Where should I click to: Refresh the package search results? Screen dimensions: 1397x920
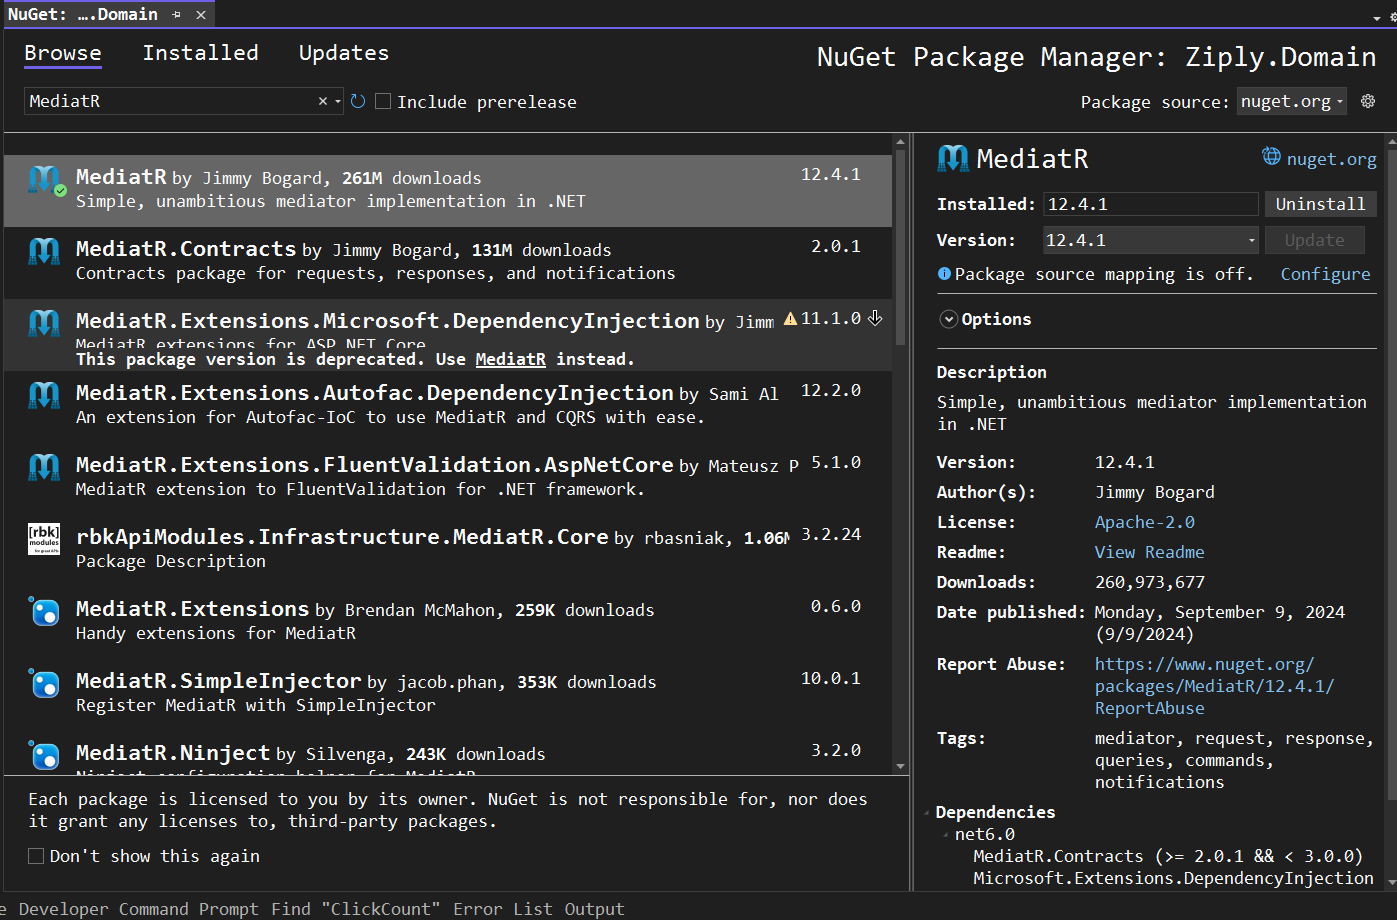[358, 101]
